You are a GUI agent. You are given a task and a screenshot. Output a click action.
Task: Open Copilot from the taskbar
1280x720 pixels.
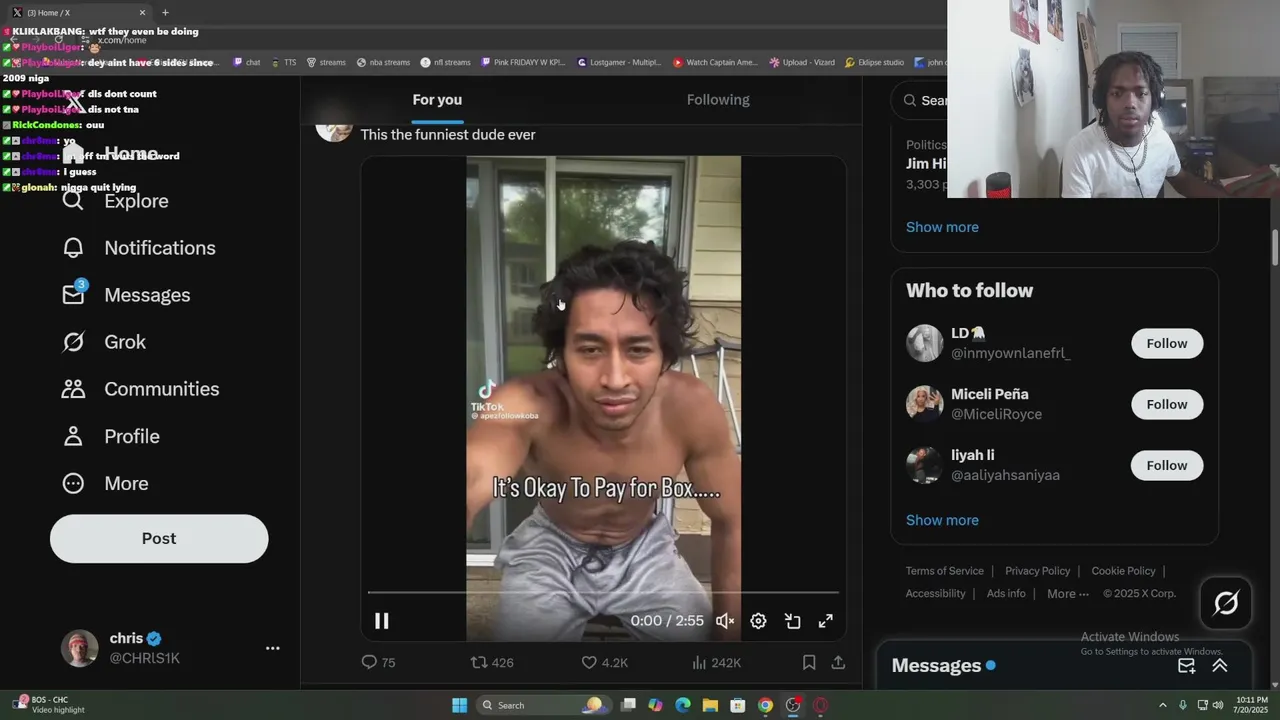(x=655, y=705)
